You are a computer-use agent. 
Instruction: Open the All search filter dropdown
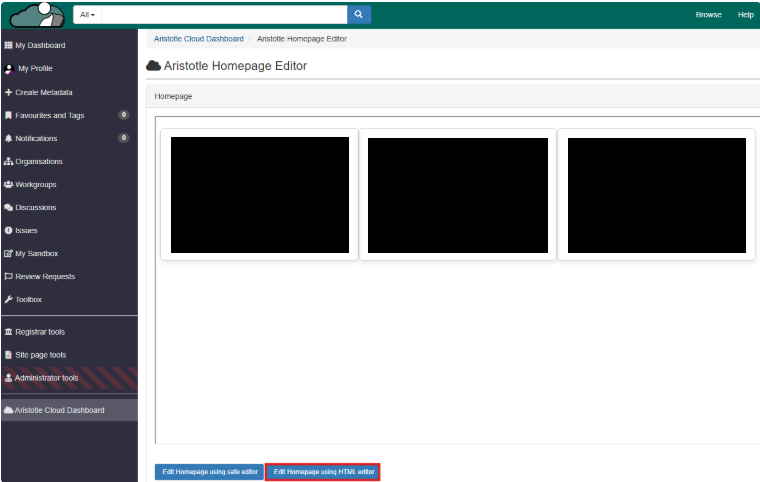click(87, 14)
